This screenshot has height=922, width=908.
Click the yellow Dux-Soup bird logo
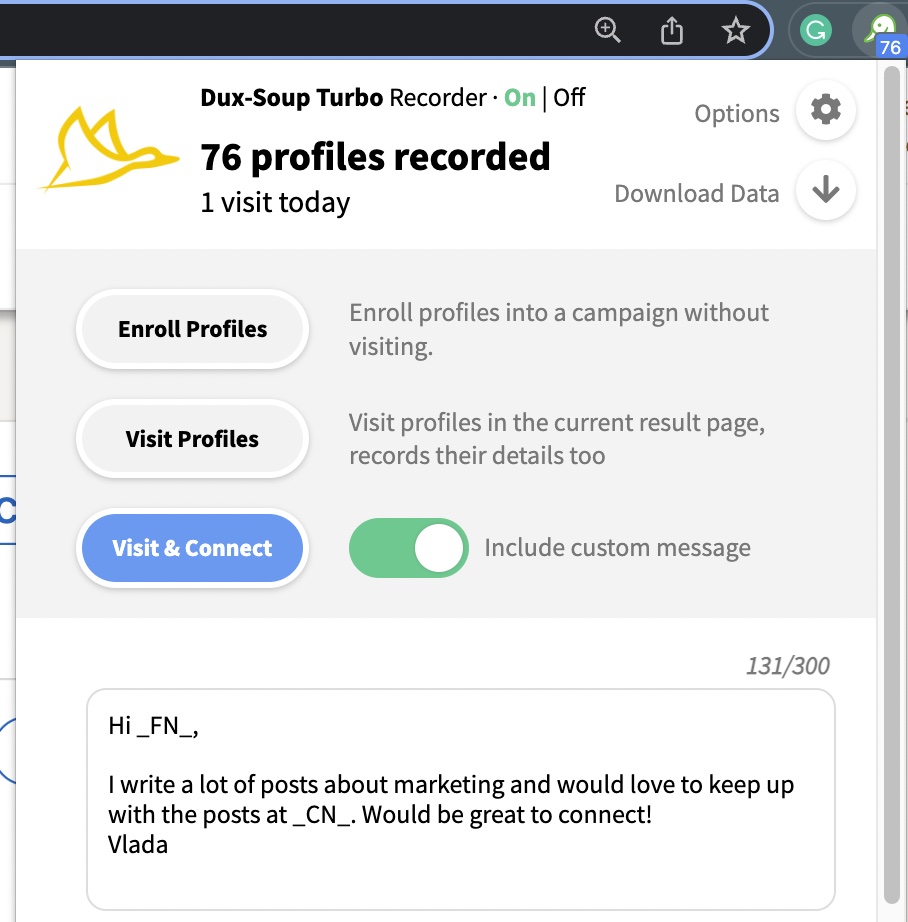tap(109, 149)
